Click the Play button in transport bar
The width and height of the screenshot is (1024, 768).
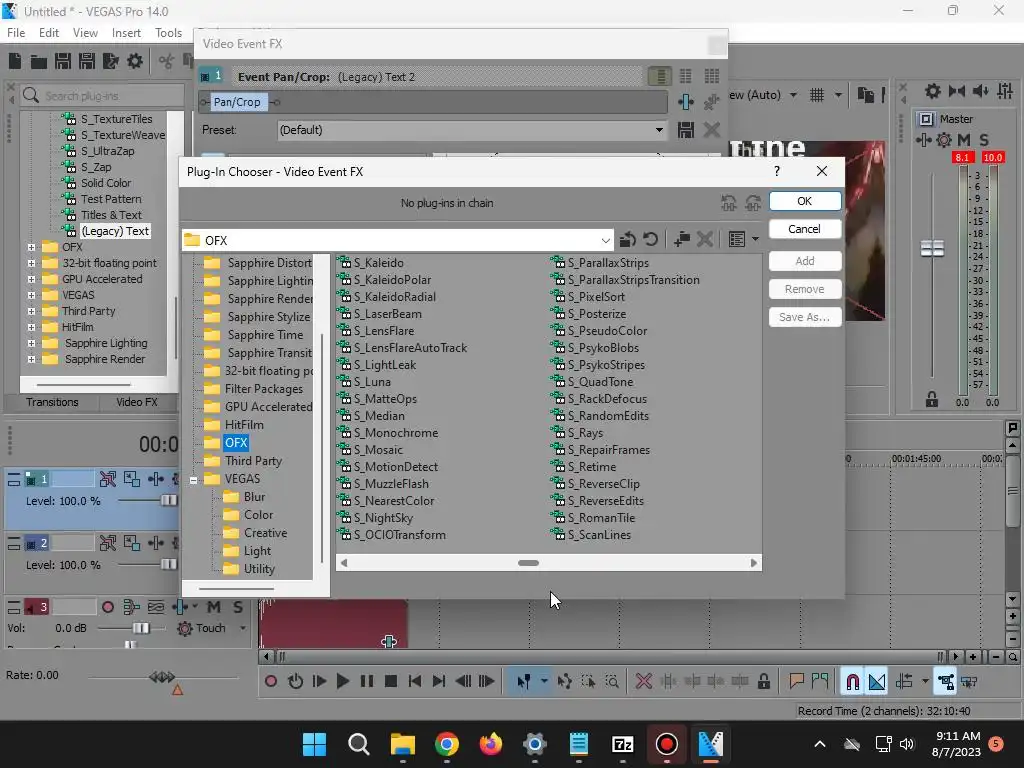(342, 682)
